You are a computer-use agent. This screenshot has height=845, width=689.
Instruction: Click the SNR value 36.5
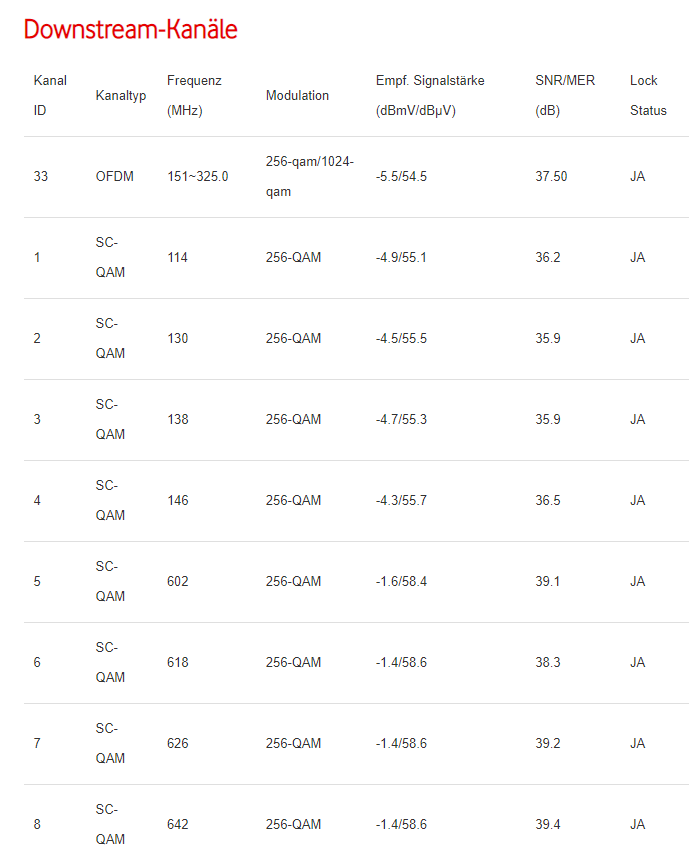548,501
